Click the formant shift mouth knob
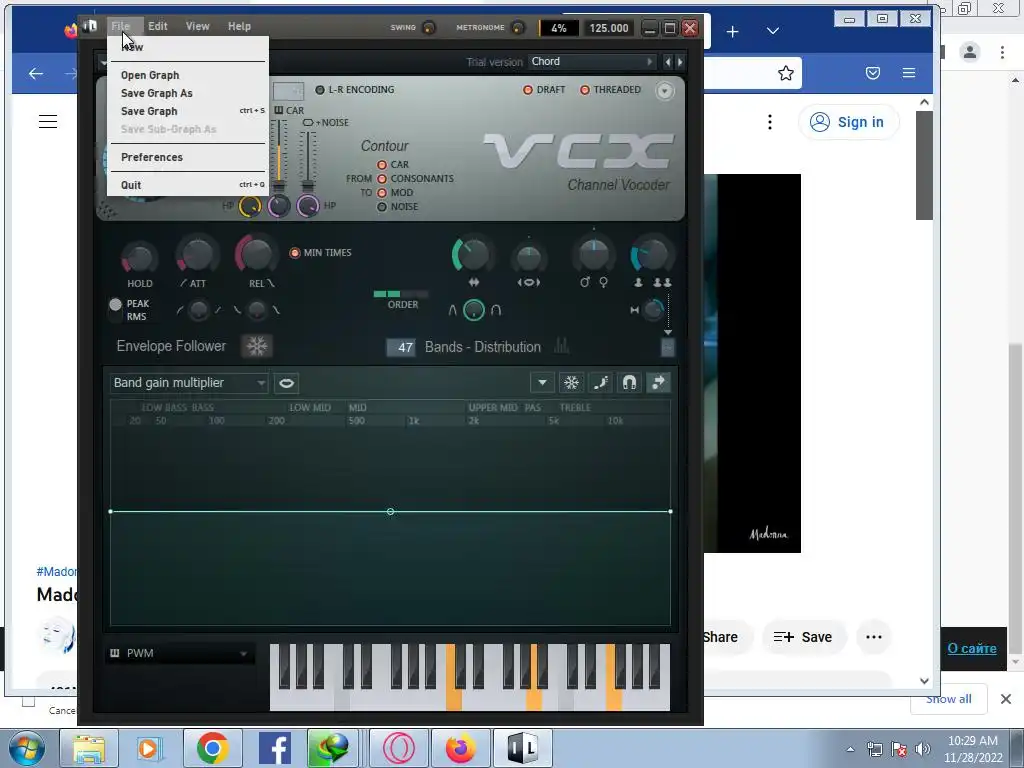The image size is (1024, 768). 528,258
